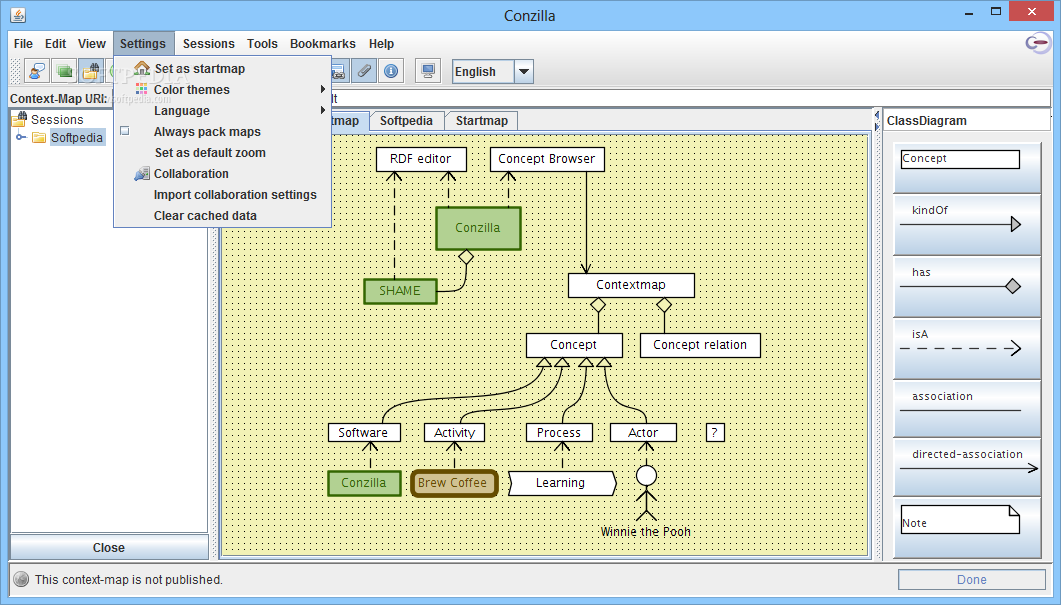Click the sessions folder with binoculars toolbar icon
Image resolution: width=1061 pixels, height=605 pixels.
pyautogui.click(x=90, y=70)
